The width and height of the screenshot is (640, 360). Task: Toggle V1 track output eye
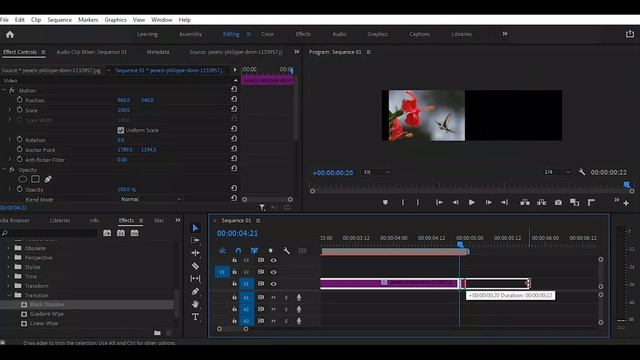pos(273,284)
